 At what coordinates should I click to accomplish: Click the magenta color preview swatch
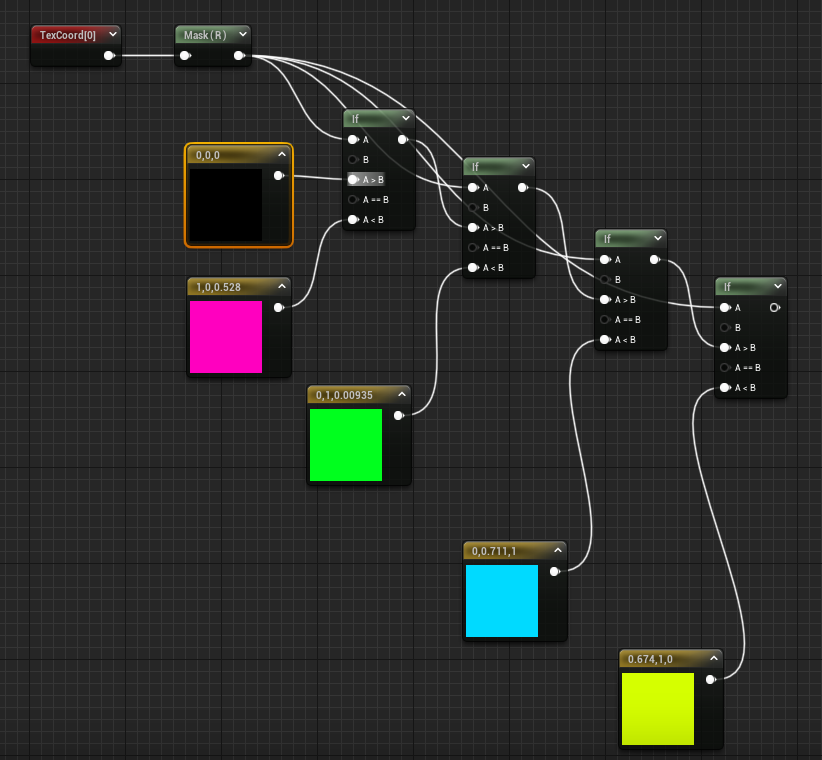point(226,335)
